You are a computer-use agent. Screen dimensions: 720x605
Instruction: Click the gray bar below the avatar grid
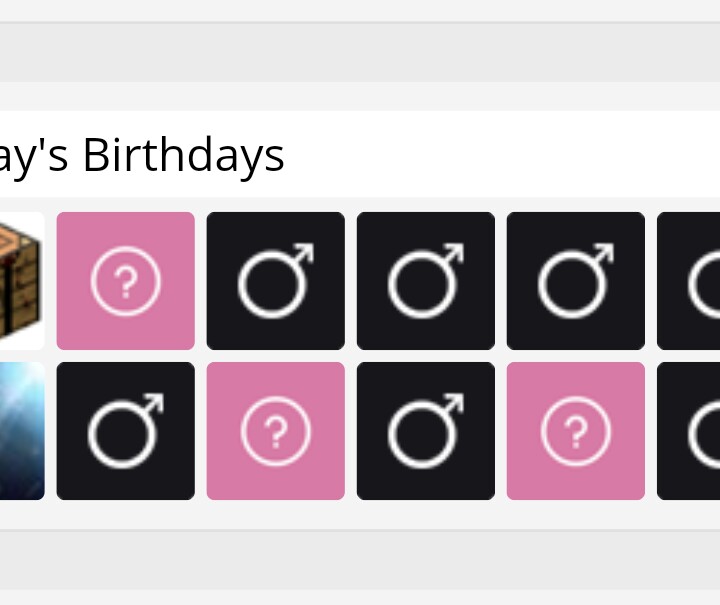tap(360, 560)
